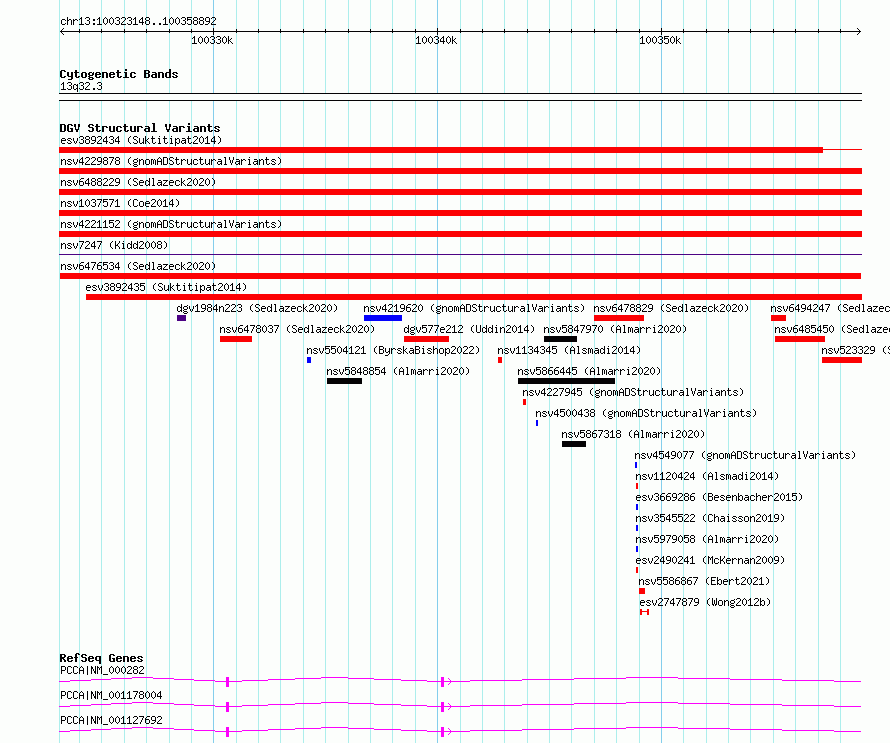
Task: Select the dgv1984n223 (Sedlazeck2020) label
Action: click(257, 308)
